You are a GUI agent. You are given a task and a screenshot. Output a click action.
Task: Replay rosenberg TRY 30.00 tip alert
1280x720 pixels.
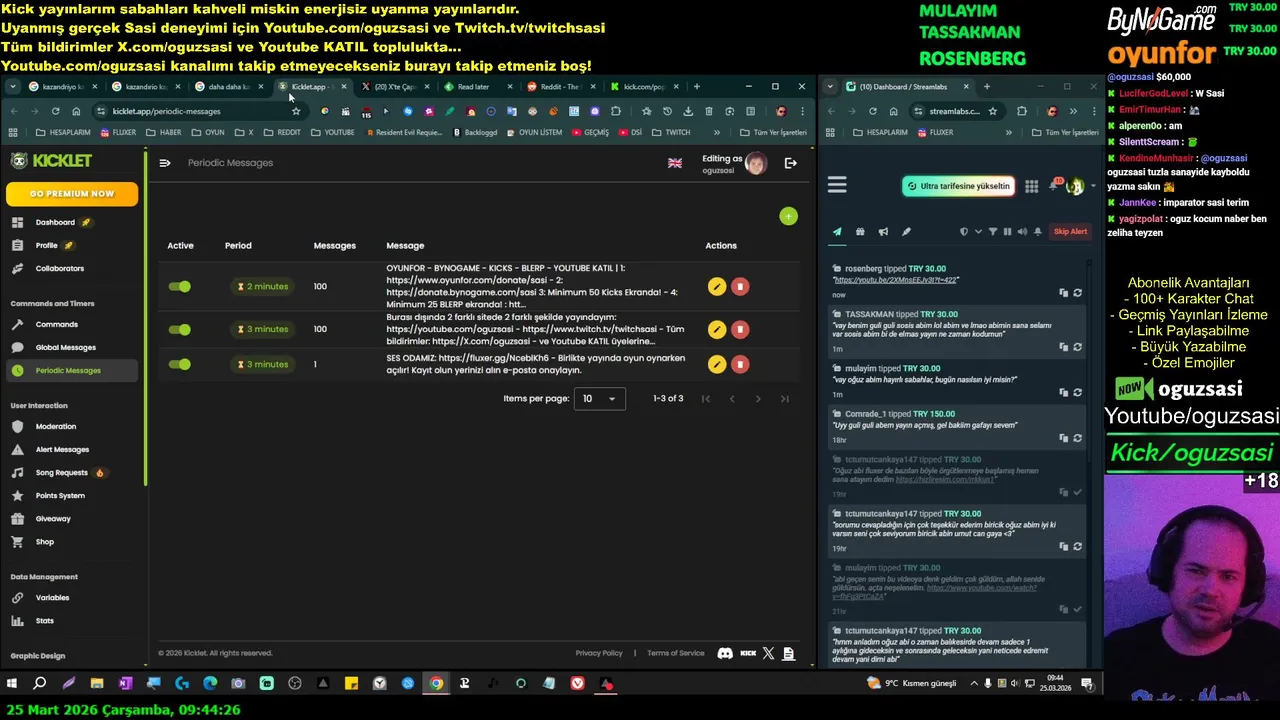1077,293
